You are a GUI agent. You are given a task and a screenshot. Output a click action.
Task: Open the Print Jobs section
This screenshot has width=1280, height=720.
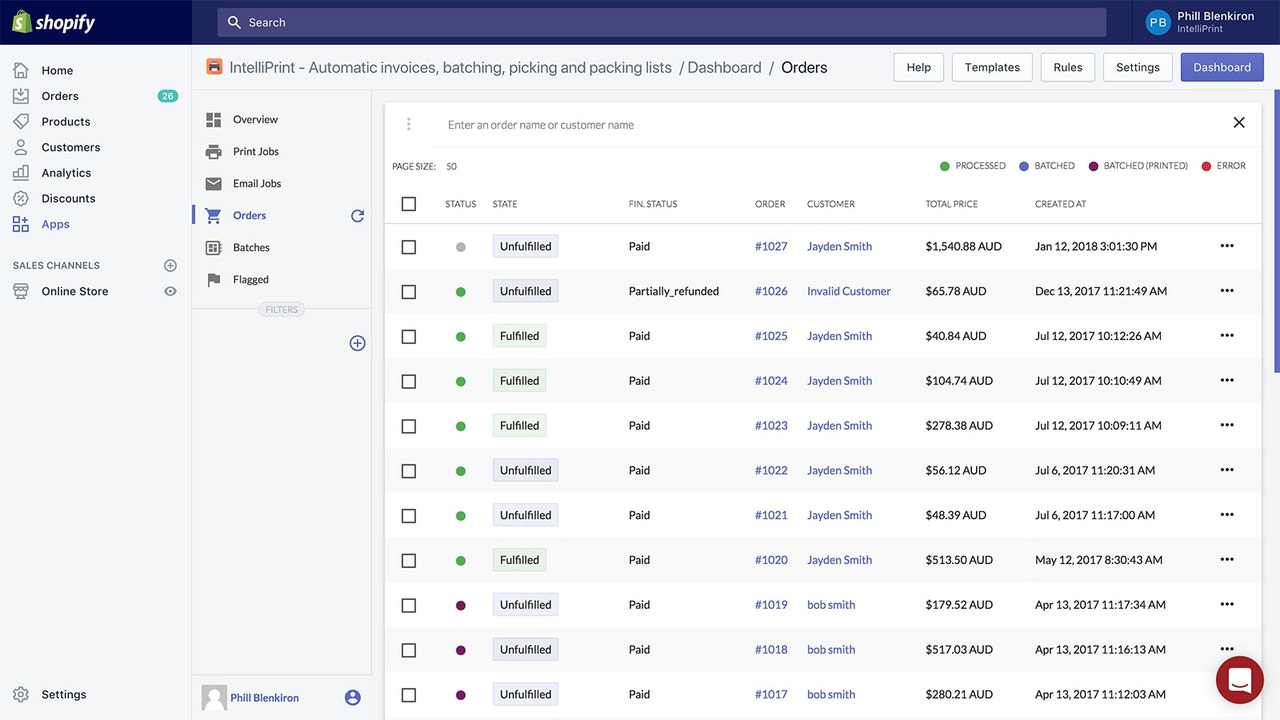pos(253,151)
